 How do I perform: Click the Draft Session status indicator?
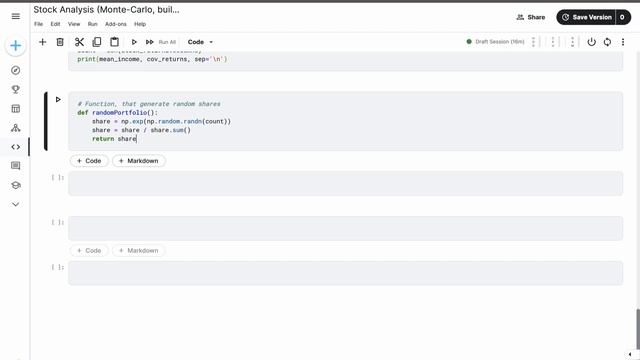pyautogui.click(x=496, y=42)
